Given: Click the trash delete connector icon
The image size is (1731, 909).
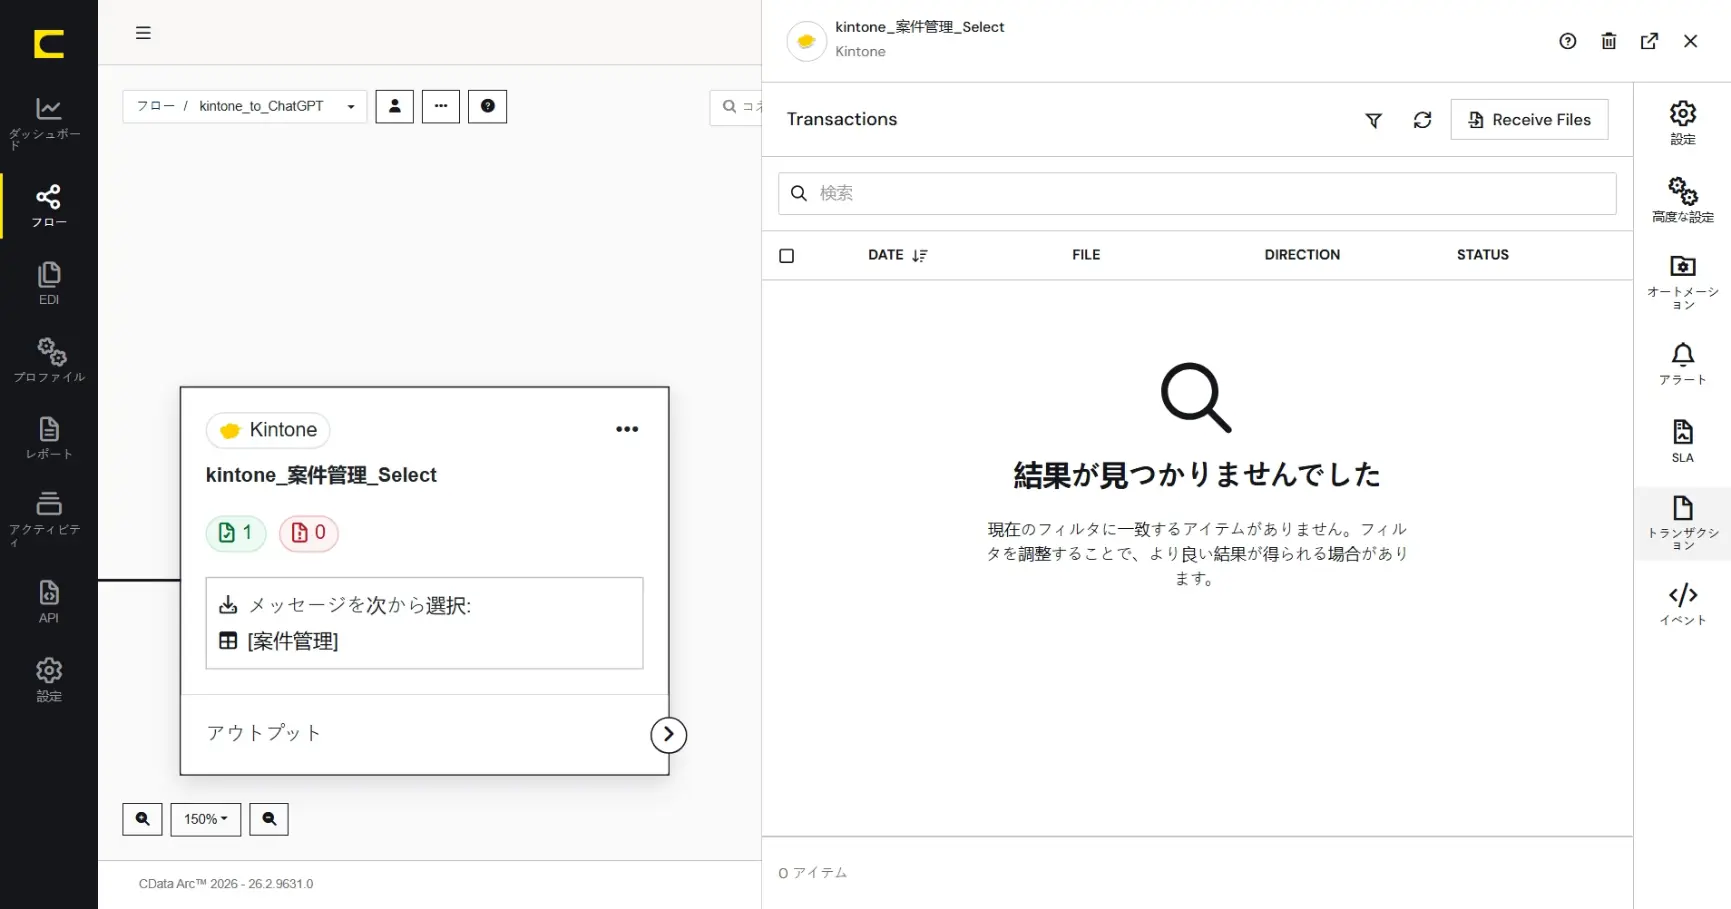Looking at the screenshot, I should [1609, 41].
